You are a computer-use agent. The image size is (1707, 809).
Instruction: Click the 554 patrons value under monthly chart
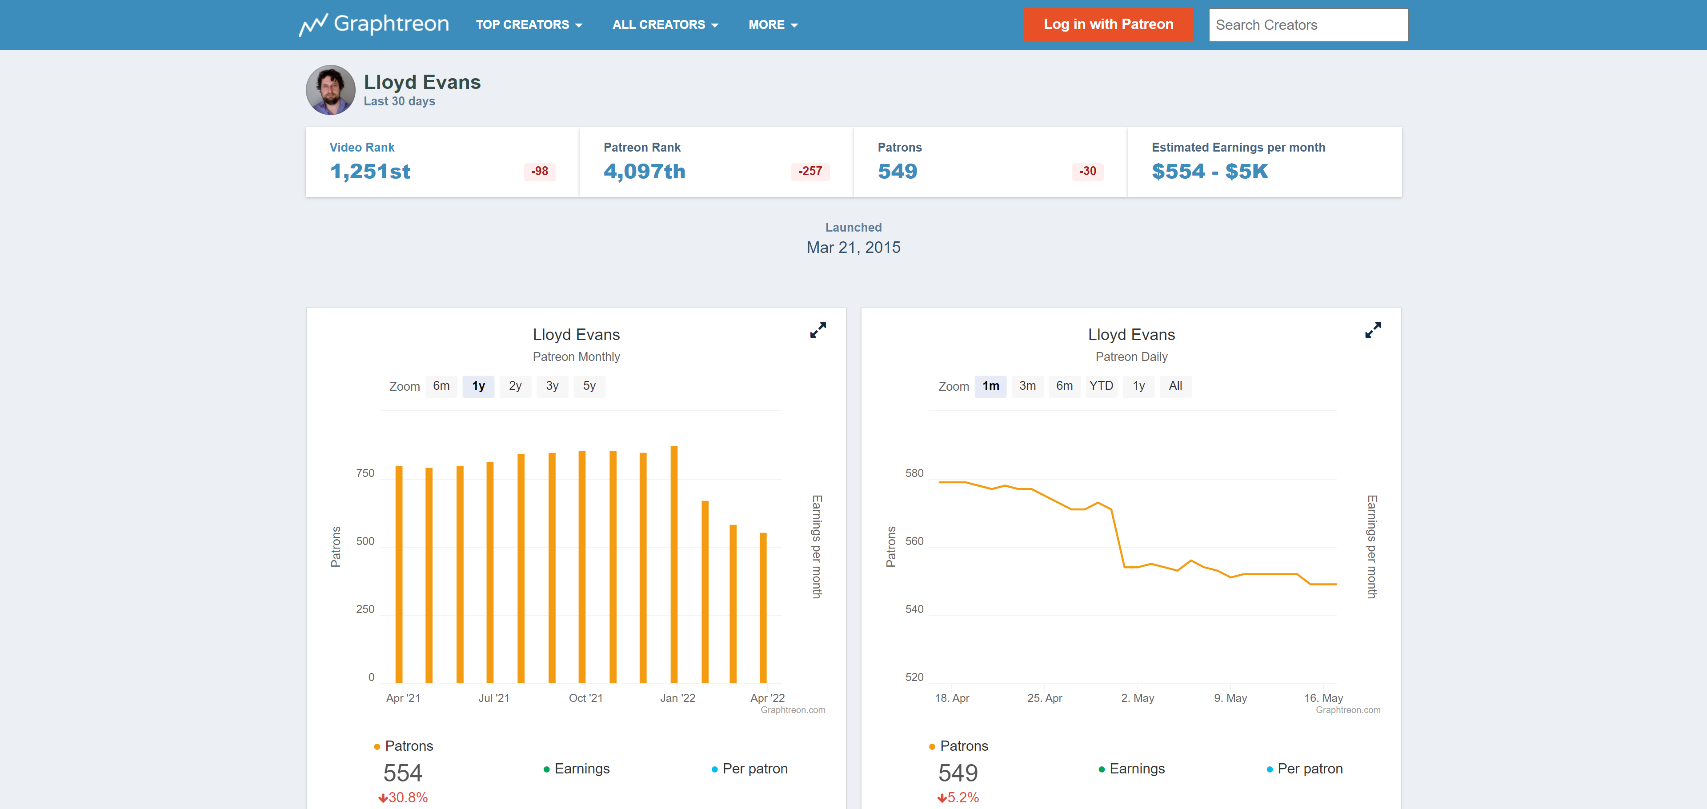coord(403,773)
